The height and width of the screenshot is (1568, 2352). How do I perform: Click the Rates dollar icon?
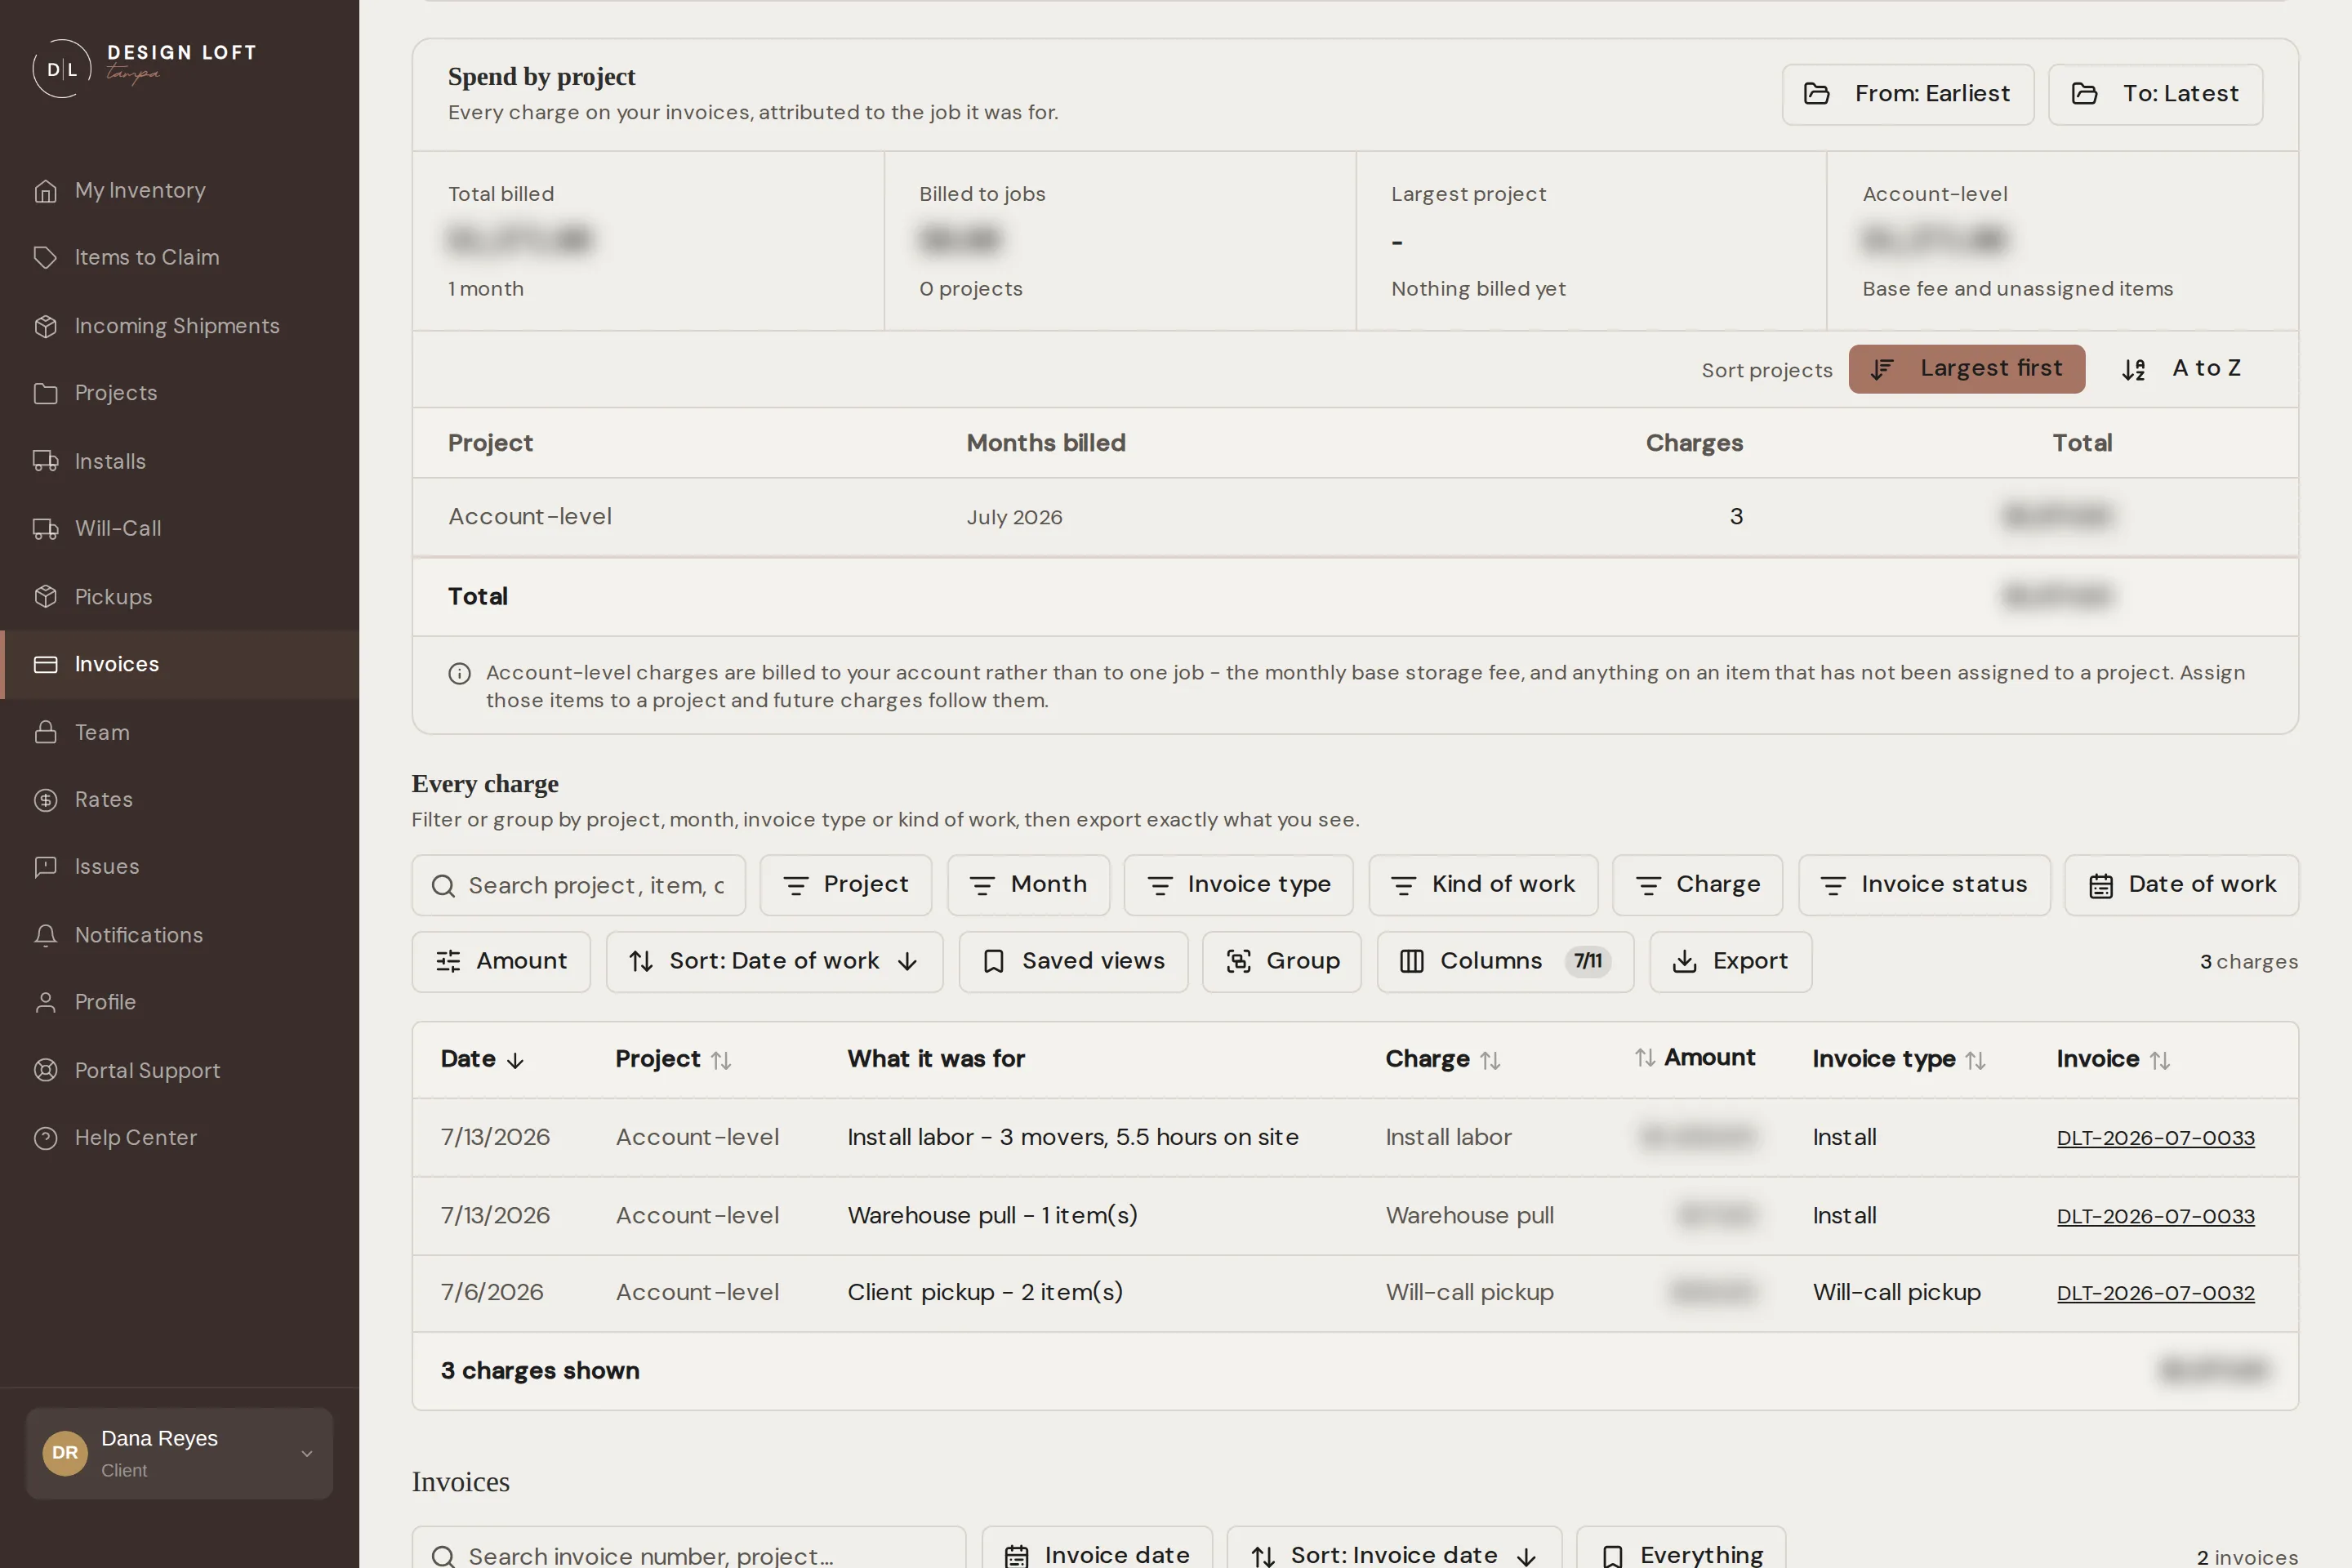[x=45, y=799]
